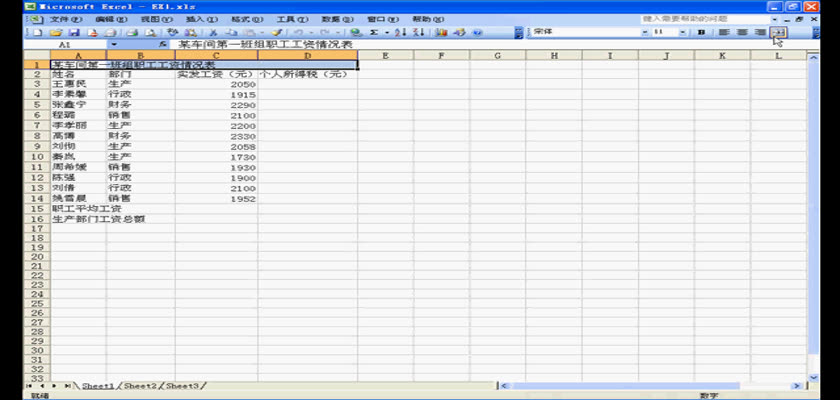
Task: Select row 5 header
Action: coord(37,104)
